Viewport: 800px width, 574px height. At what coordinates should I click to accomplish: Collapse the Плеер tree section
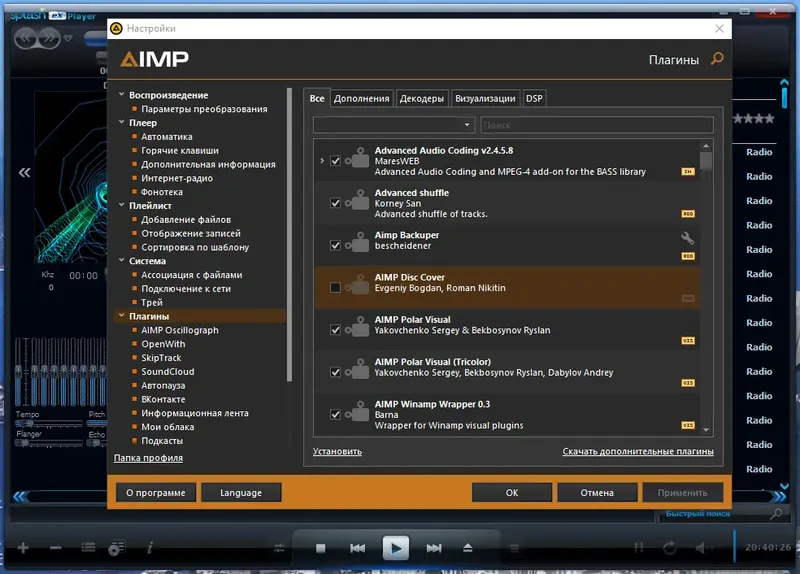click(121, 122)
